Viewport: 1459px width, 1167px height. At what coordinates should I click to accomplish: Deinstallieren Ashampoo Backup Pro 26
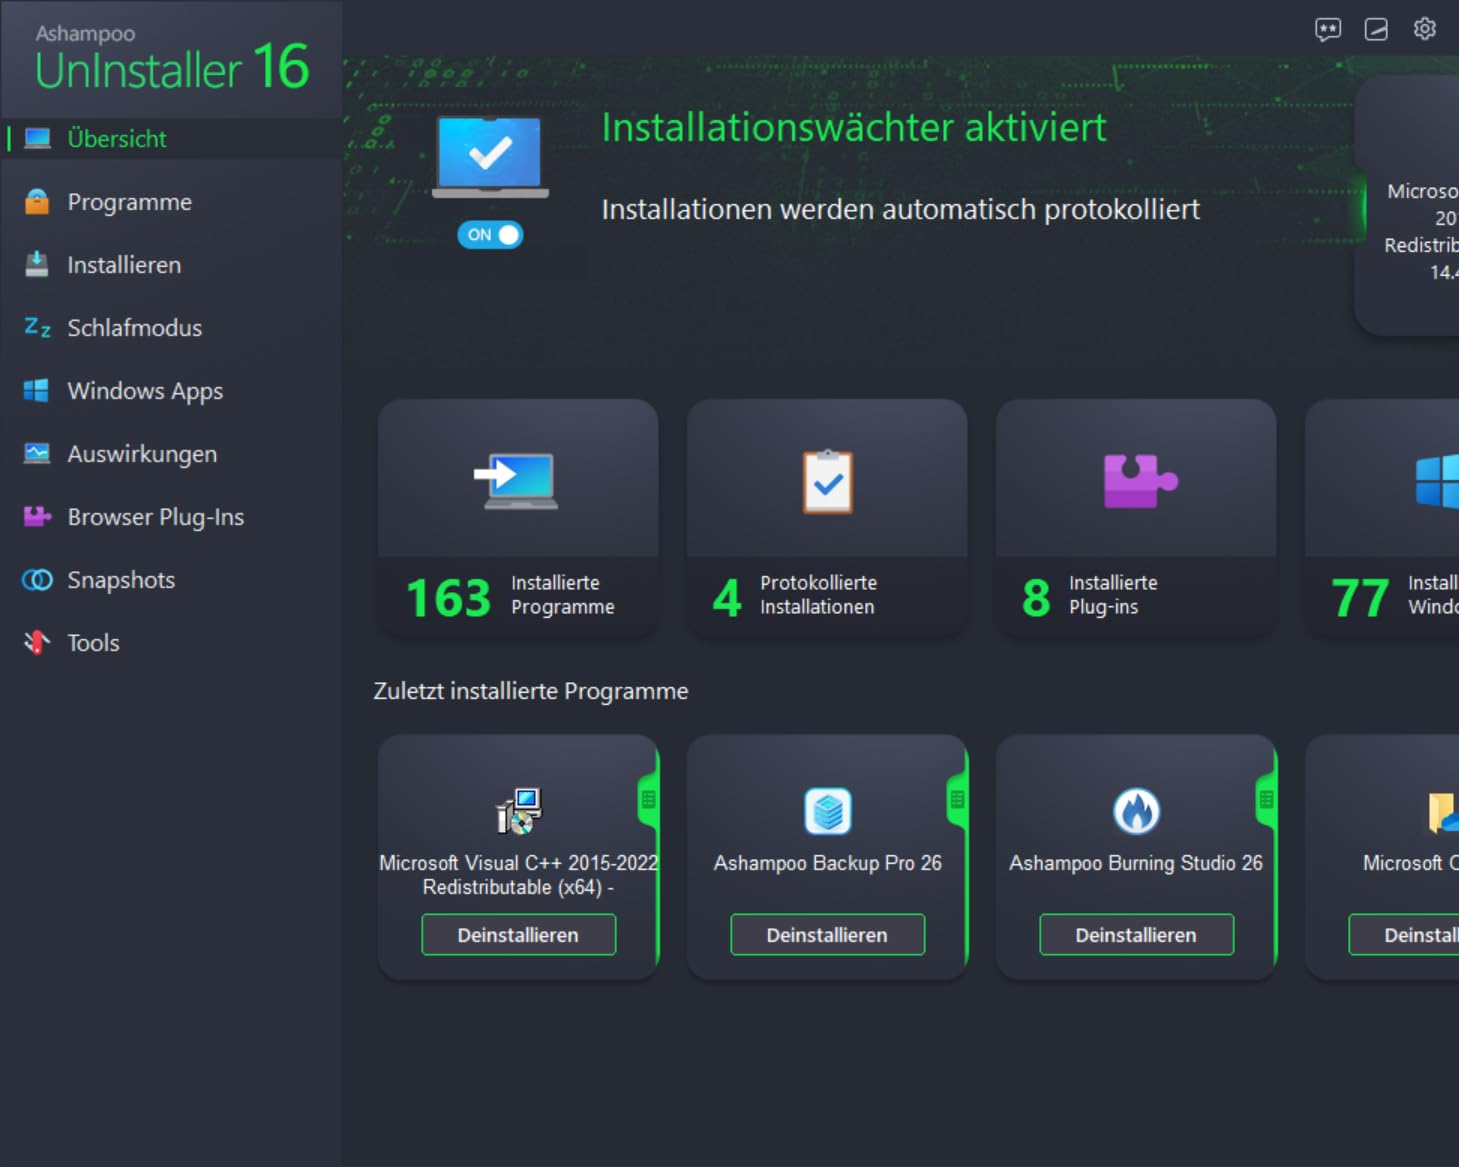click(x=827, y=935)
